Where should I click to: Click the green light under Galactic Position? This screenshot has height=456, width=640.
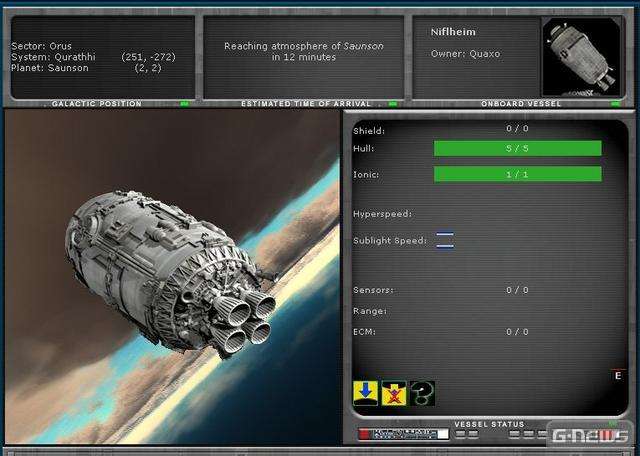pos(184,104)
